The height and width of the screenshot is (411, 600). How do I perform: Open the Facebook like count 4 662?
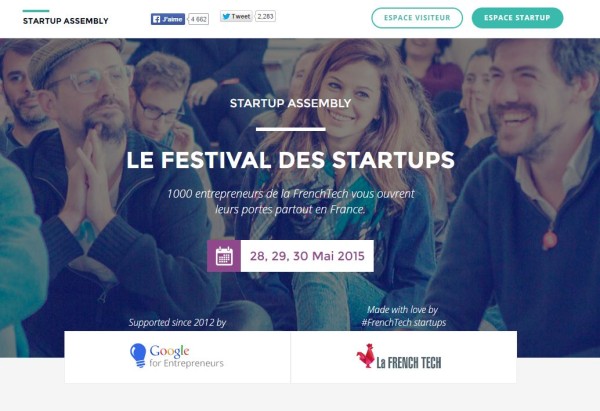[x=199, y=19]
